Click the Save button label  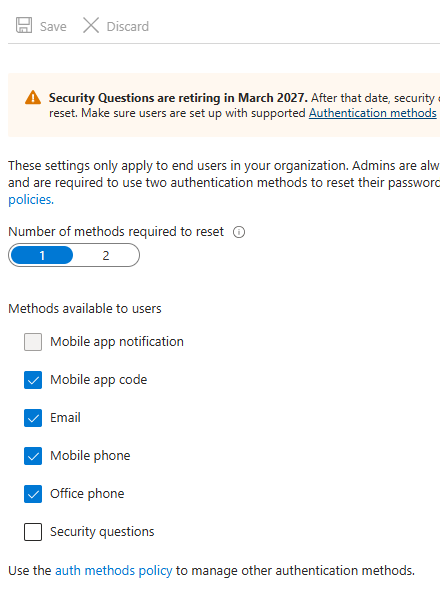[53, 26]
